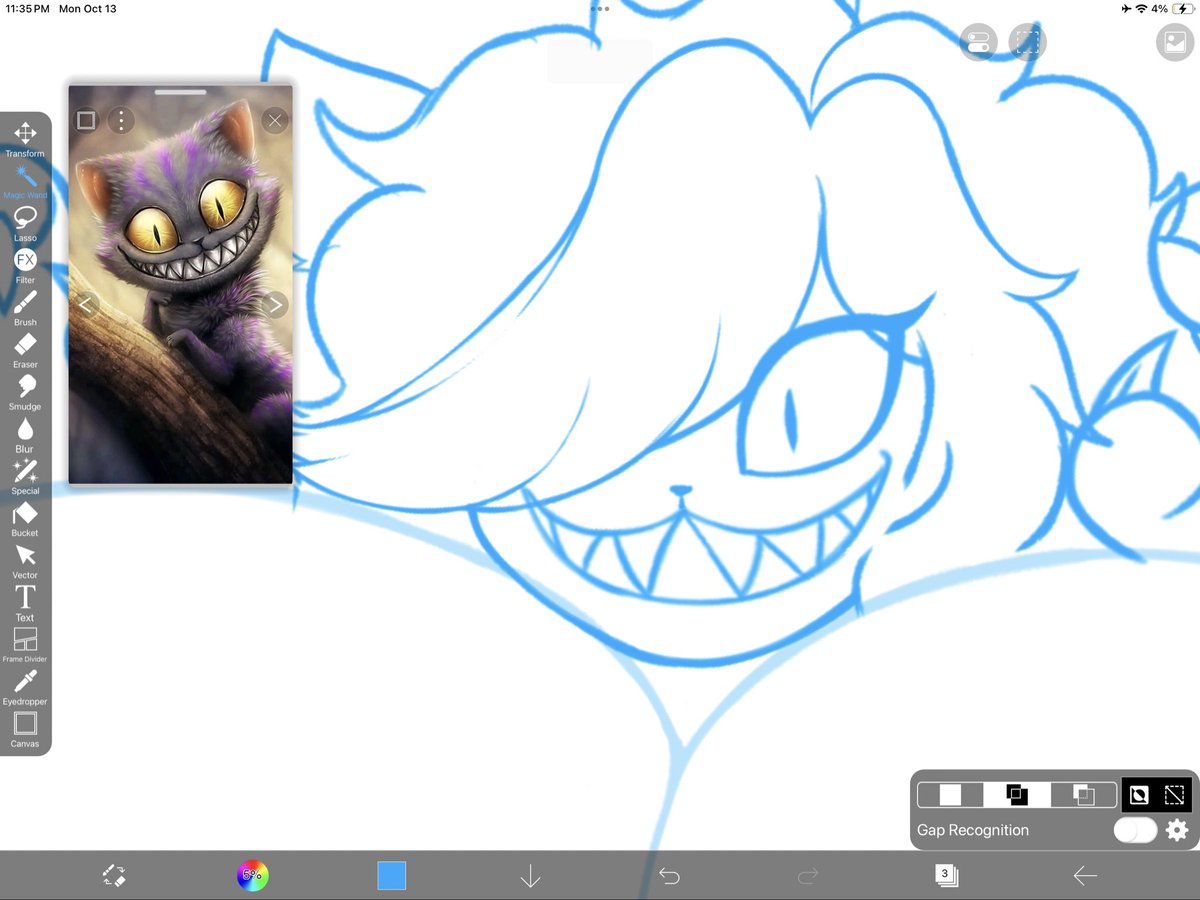Open the FX Filter tool
The image size is (1200, 900).
25,266
